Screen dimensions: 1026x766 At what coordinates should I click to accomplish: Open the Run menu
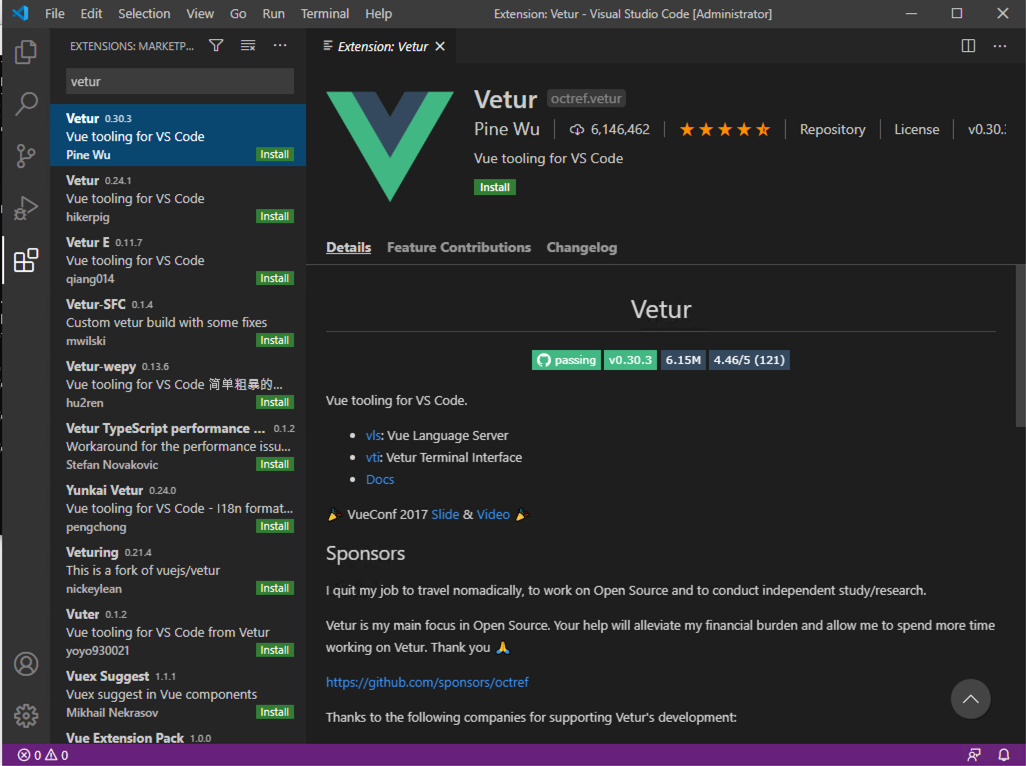[274, 14]
